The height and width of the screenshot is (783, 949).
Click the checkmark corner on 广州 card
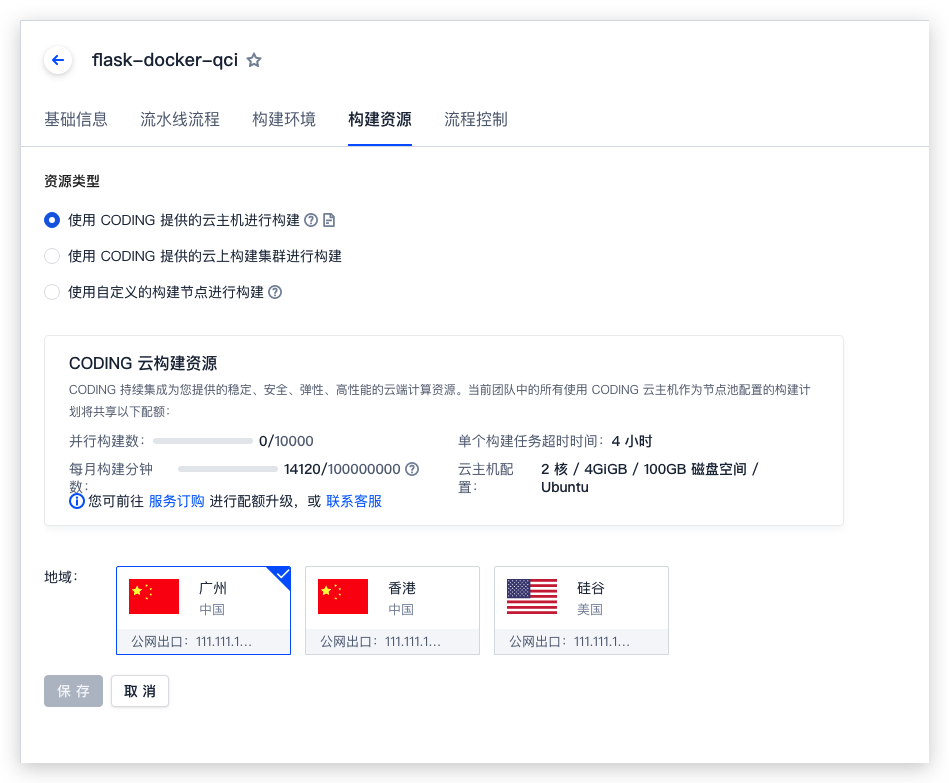[282, 575]
